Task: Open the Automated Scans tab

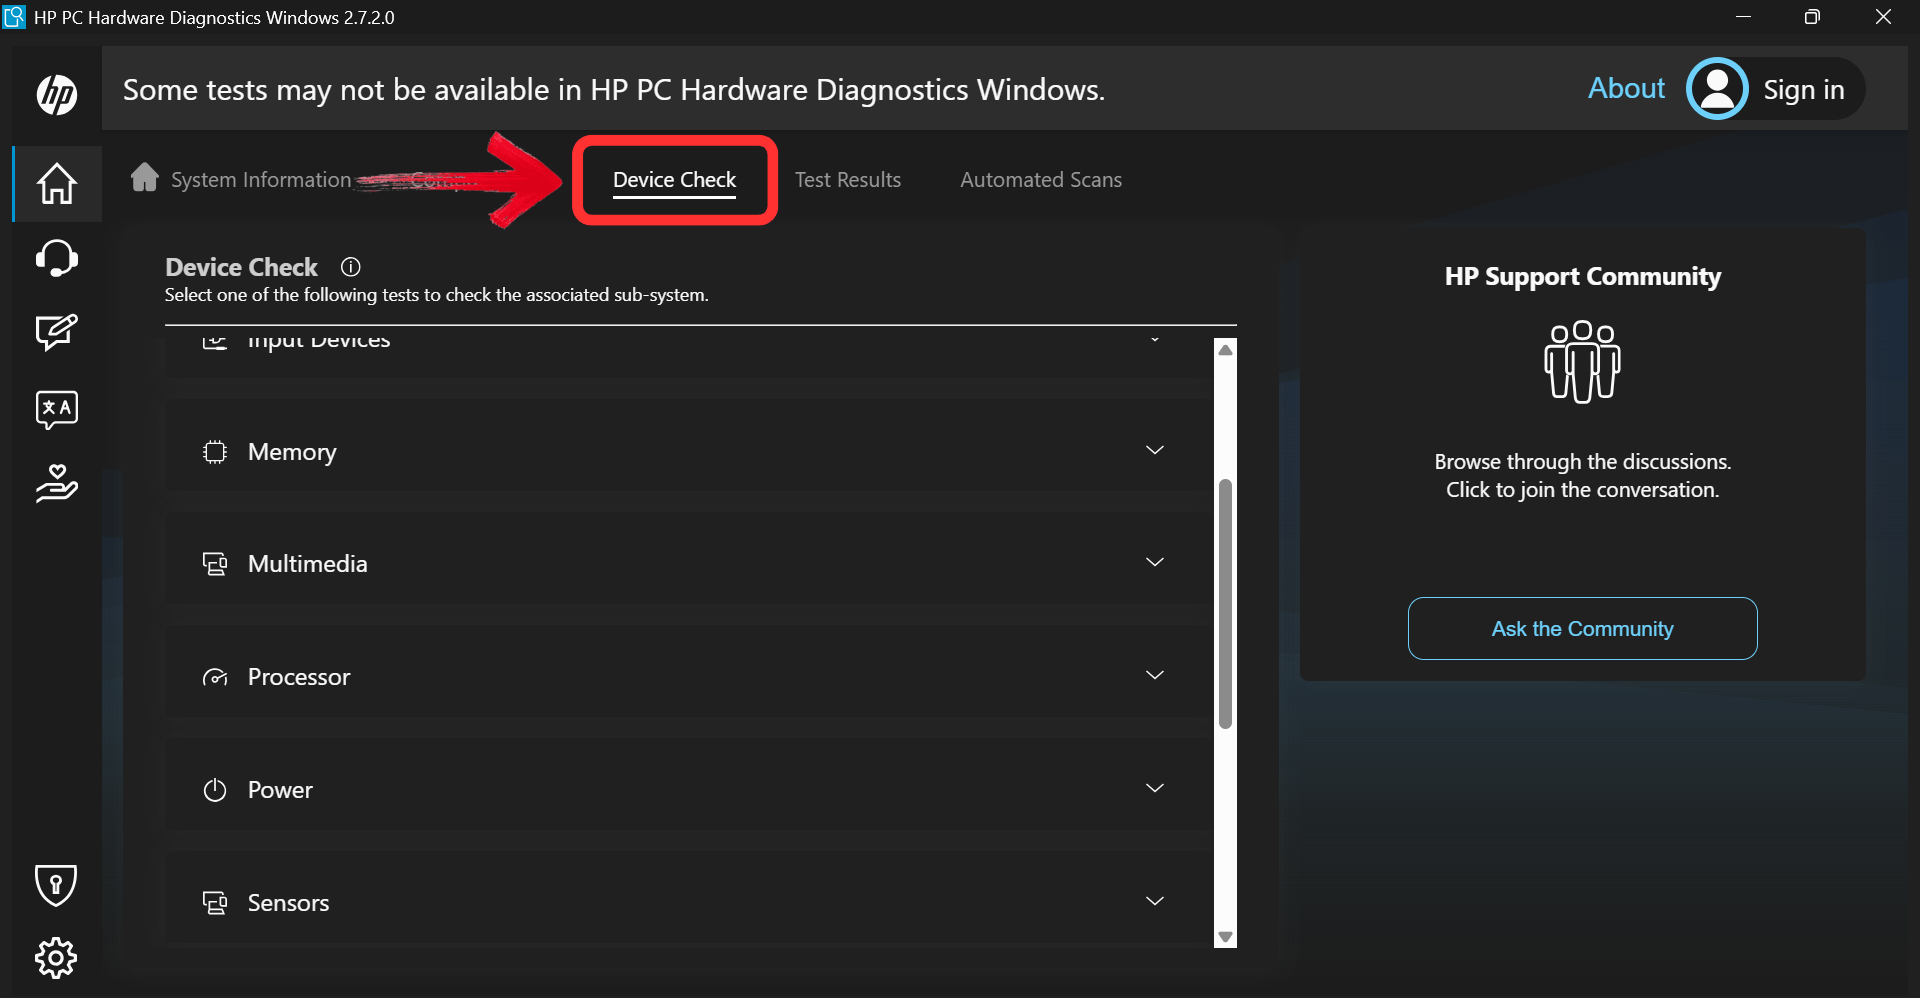Action: click(x=1040, y=180)
